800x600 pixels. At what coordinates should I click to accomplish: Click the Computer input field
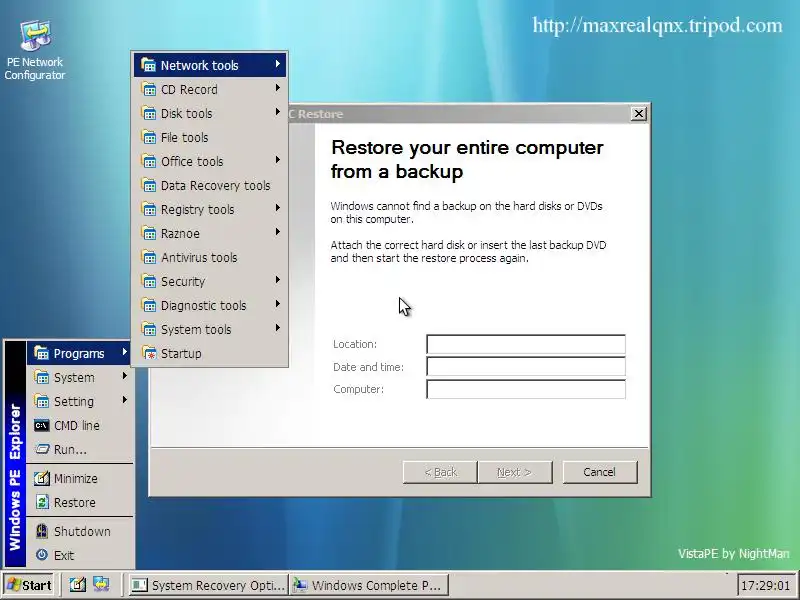[x=526, y=389]
